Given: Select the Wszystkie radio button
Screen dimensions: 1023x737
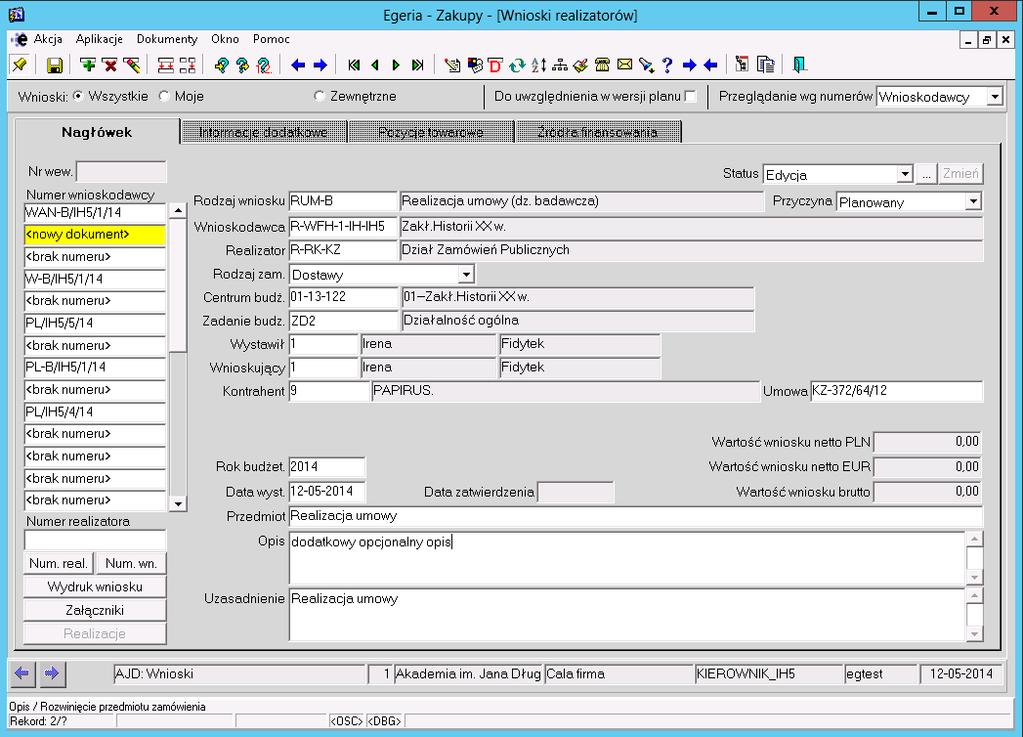Looking at the screenshot, I should (x=78, y=96).
